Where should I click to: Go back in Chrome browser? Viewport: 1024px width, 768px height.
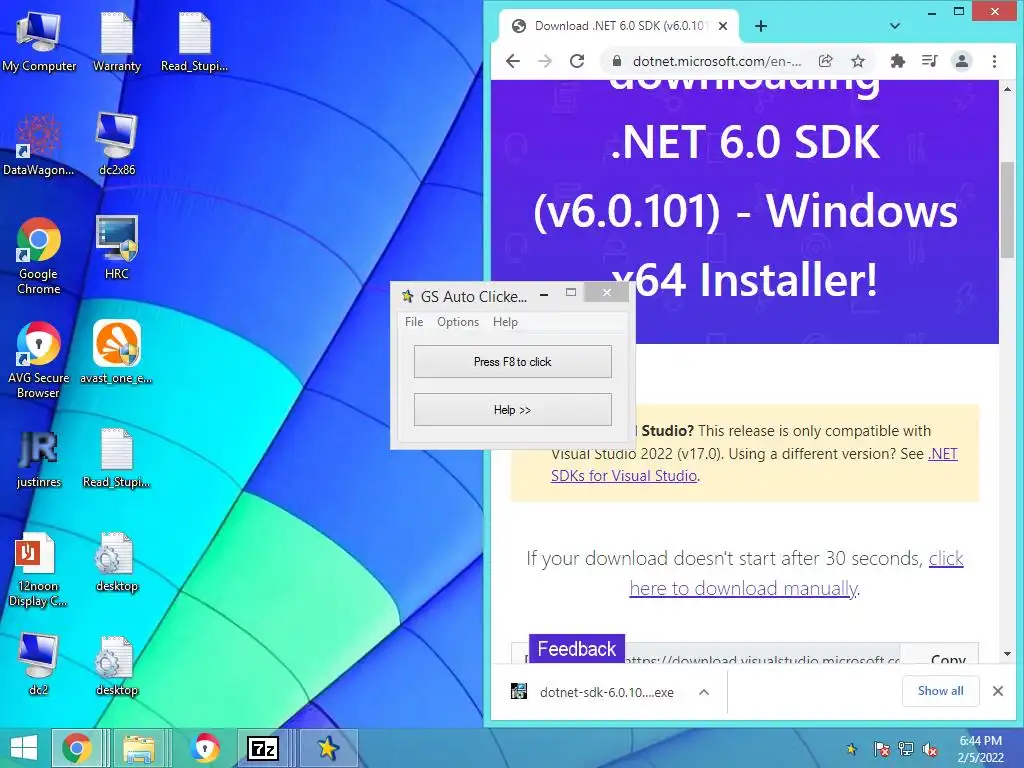click(513, 61)
